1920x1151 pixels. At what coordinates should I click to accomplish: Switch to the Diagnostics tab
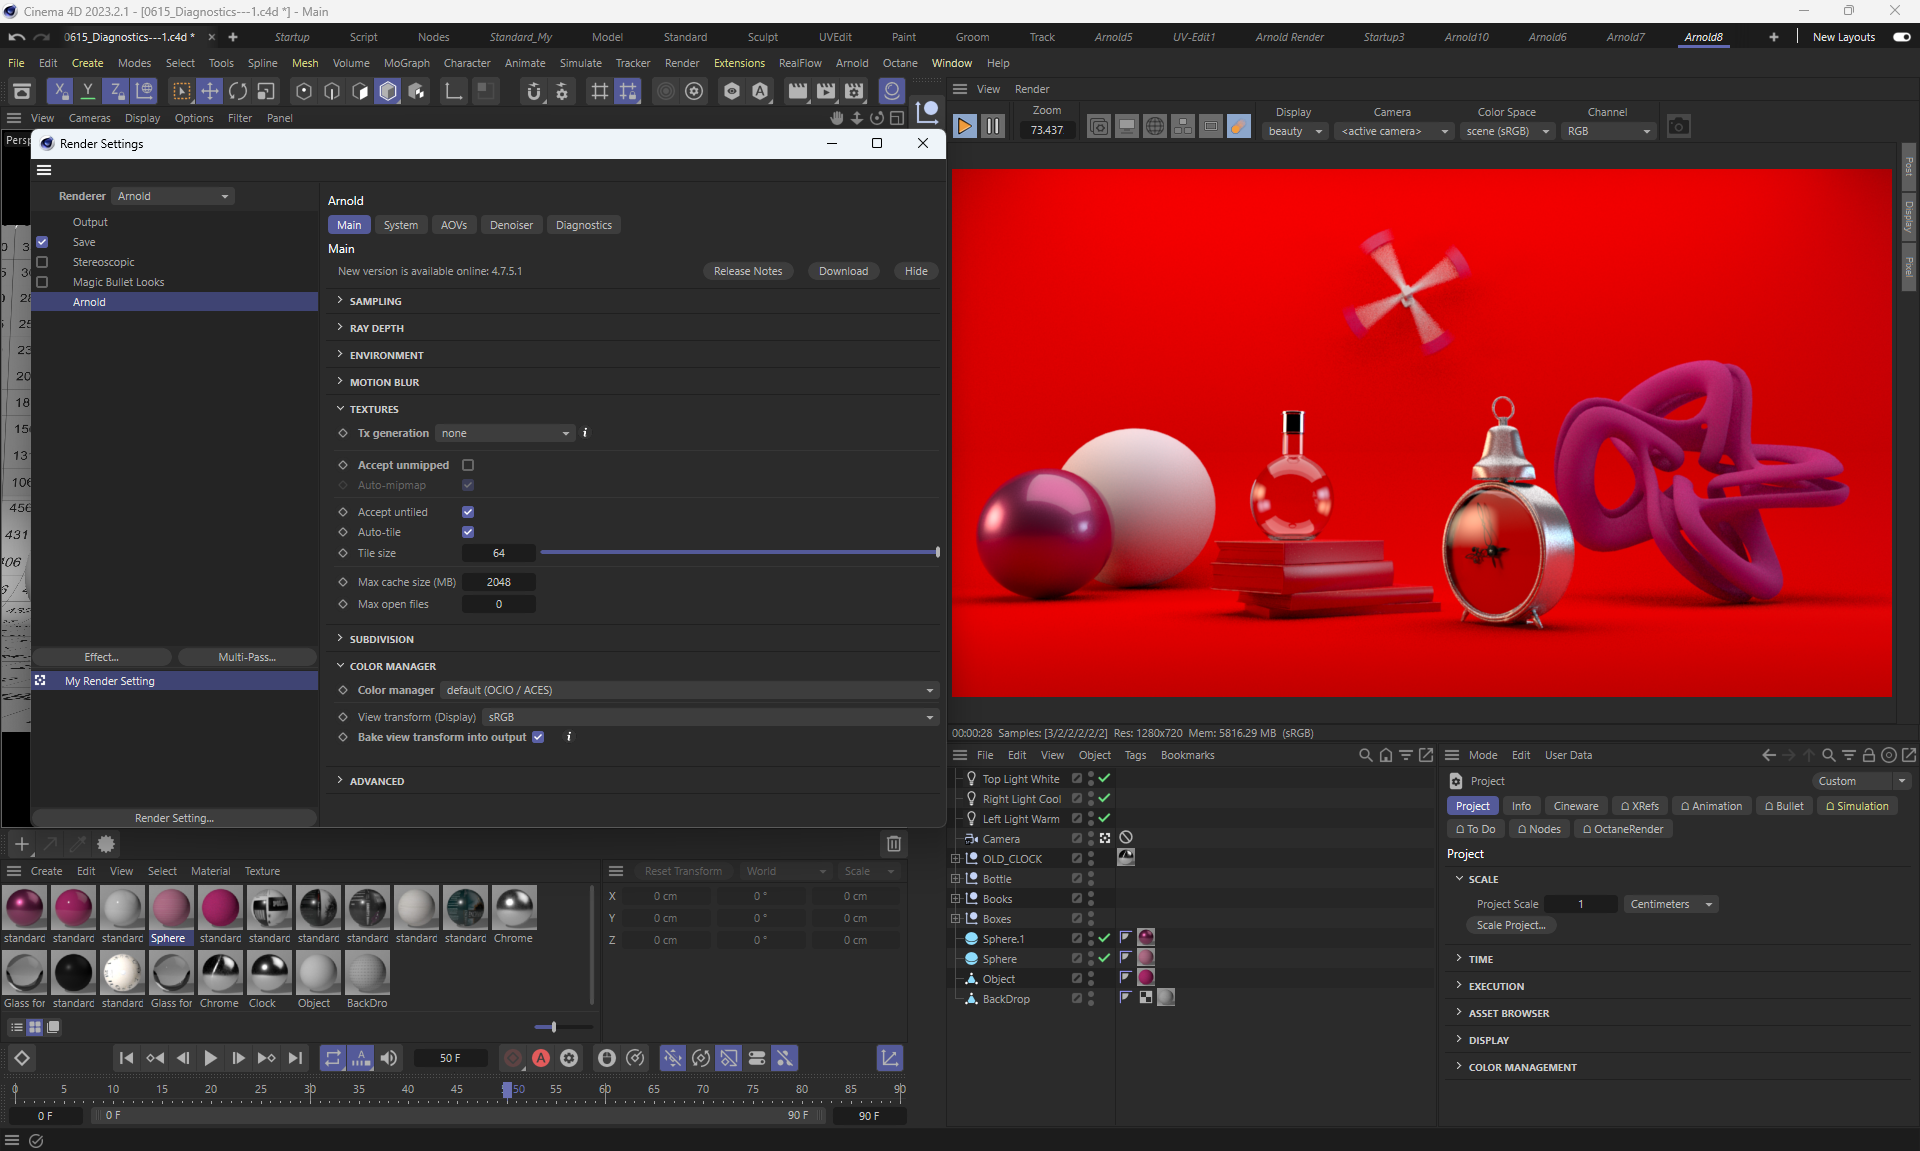point(583,225)
